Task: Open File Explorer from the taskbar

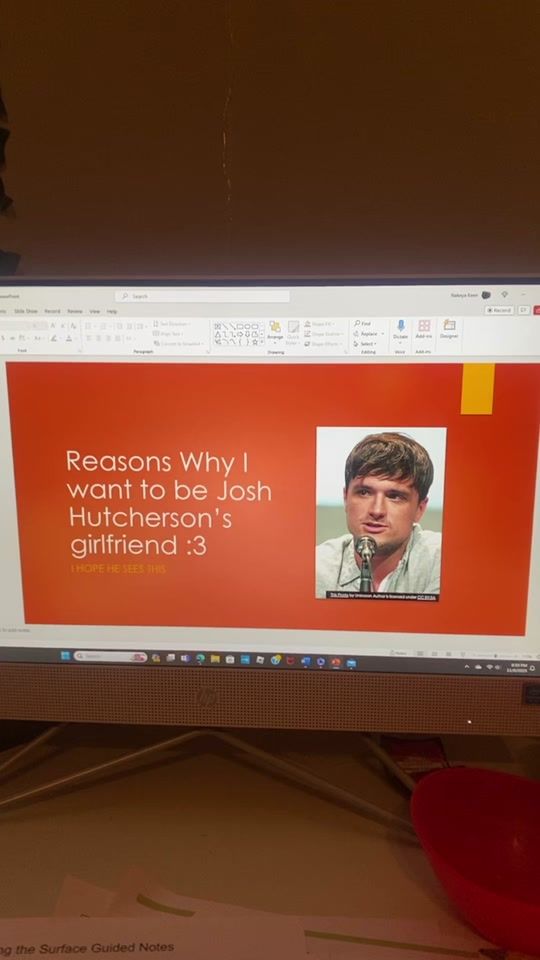Action: [215, 659]
